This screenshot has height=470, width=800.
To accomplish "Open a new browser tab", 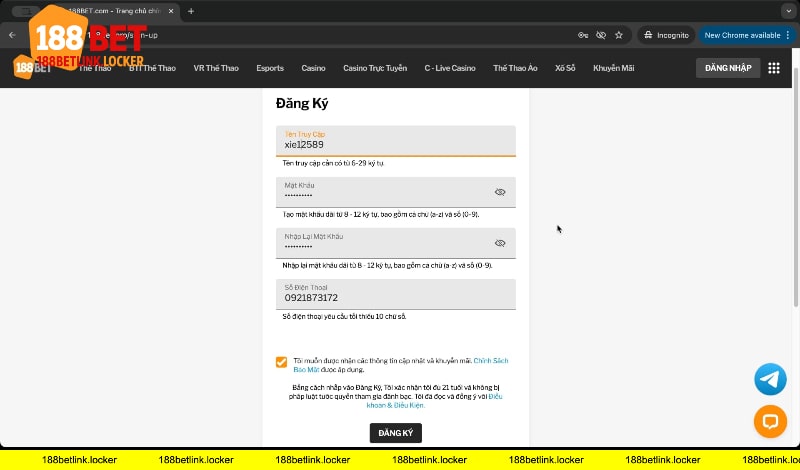I will coord(191,11).
